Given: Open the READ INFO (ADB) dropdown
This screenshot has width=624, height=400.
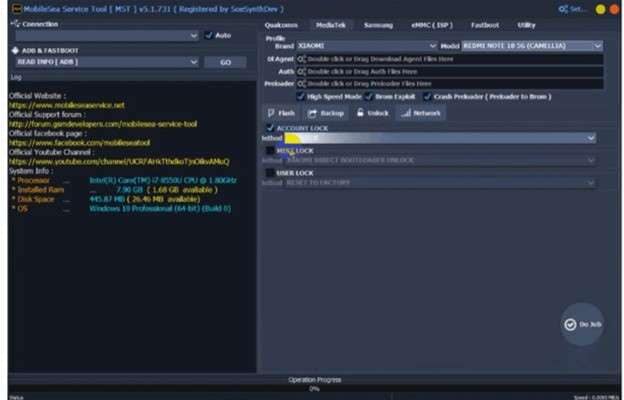Looking at the screenshot, I should [107, 62].
